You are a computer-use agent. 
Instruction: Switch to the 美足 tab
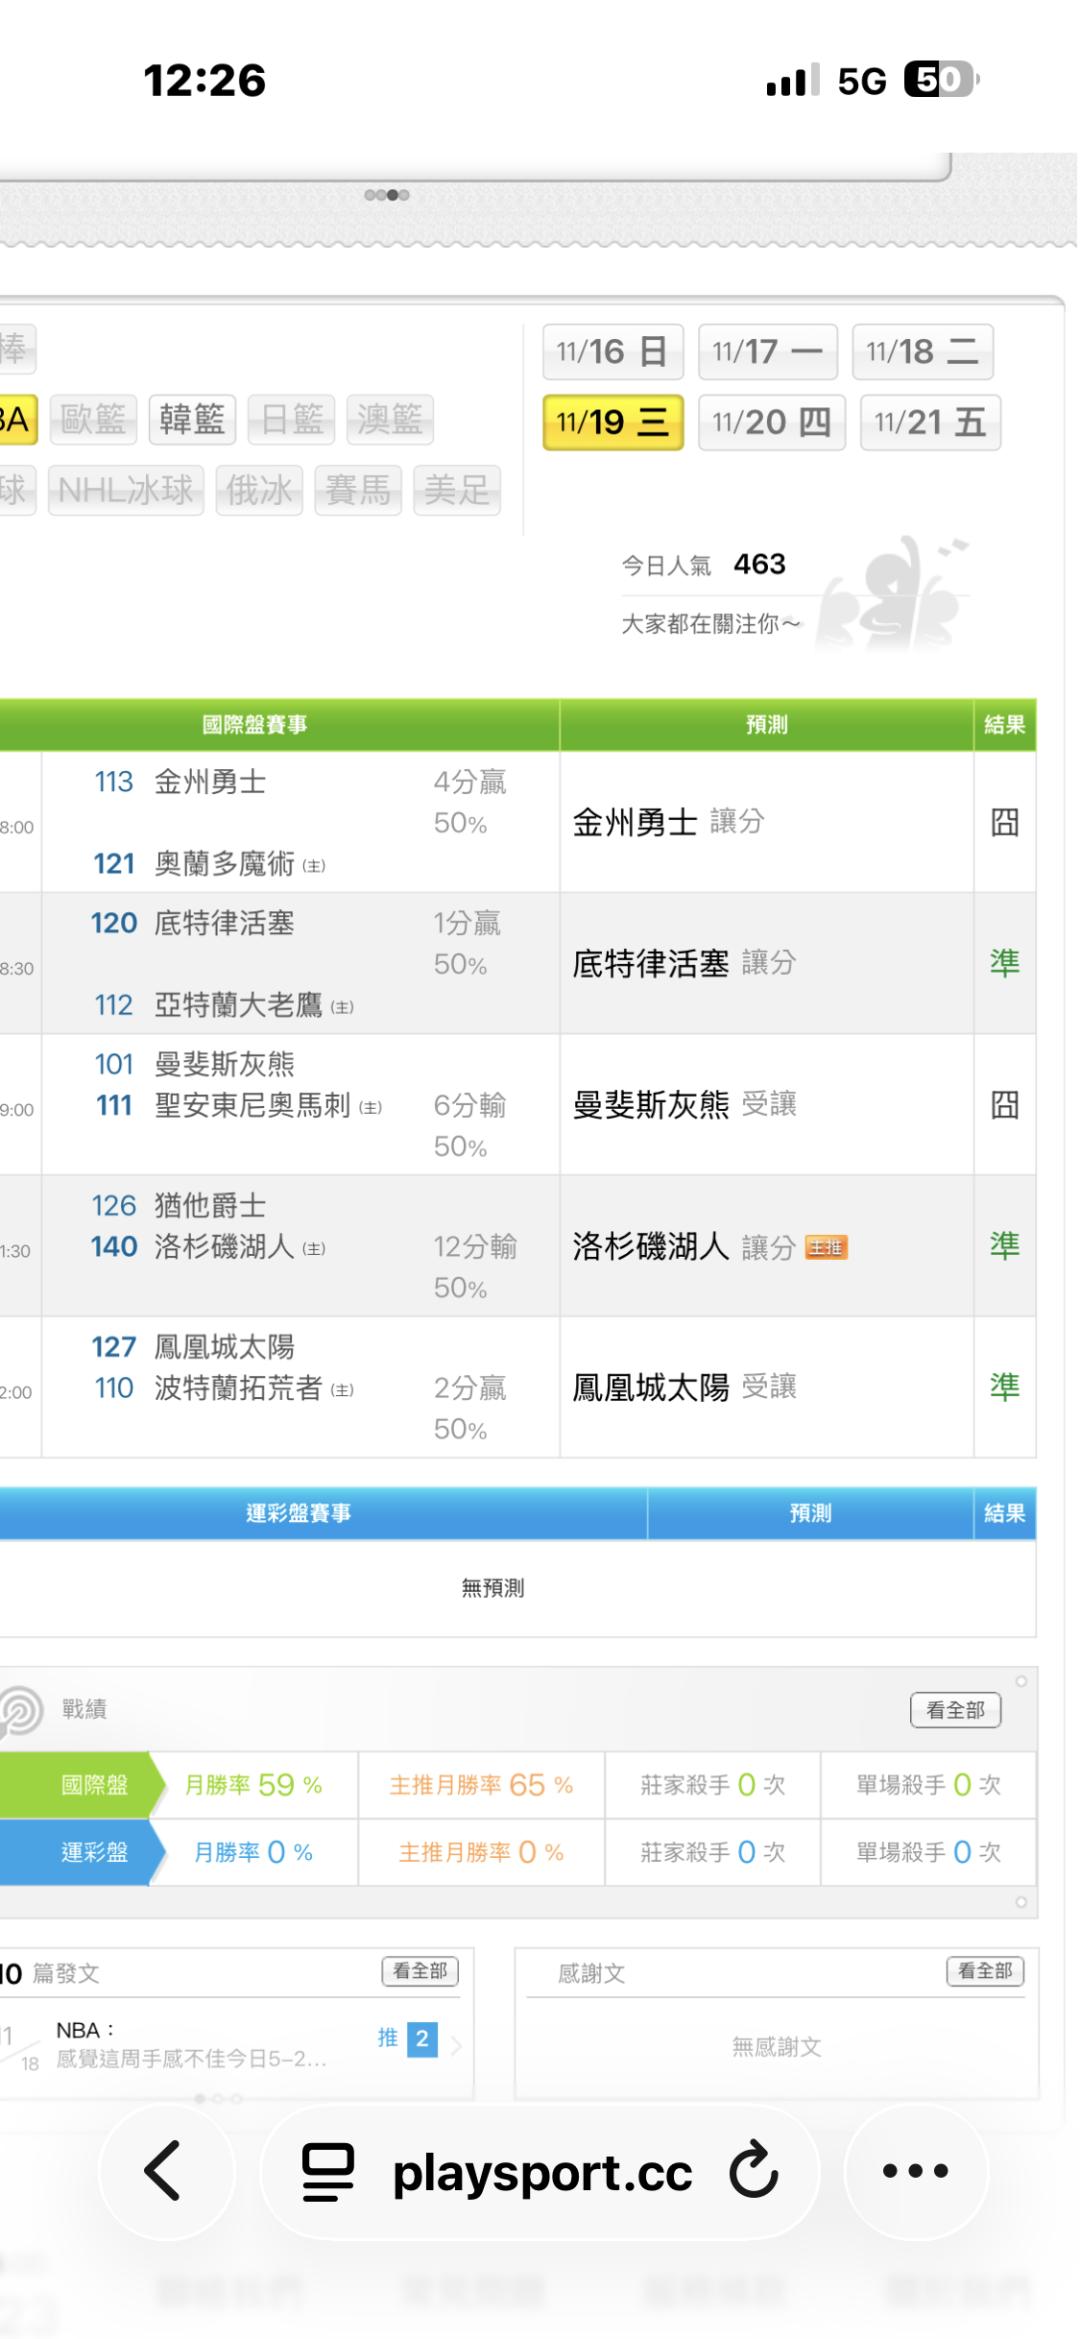click(x=457, y=490)
